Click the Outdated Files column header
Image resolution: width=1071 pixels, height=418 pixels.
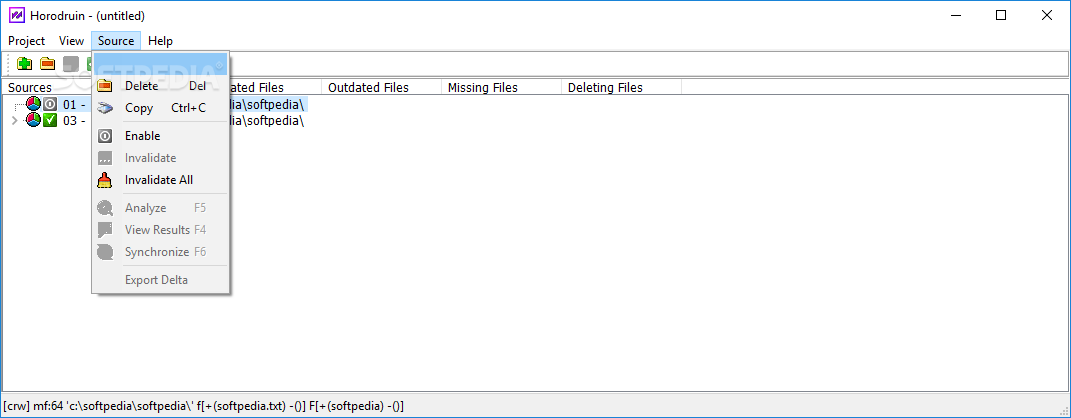click(381, 87)
